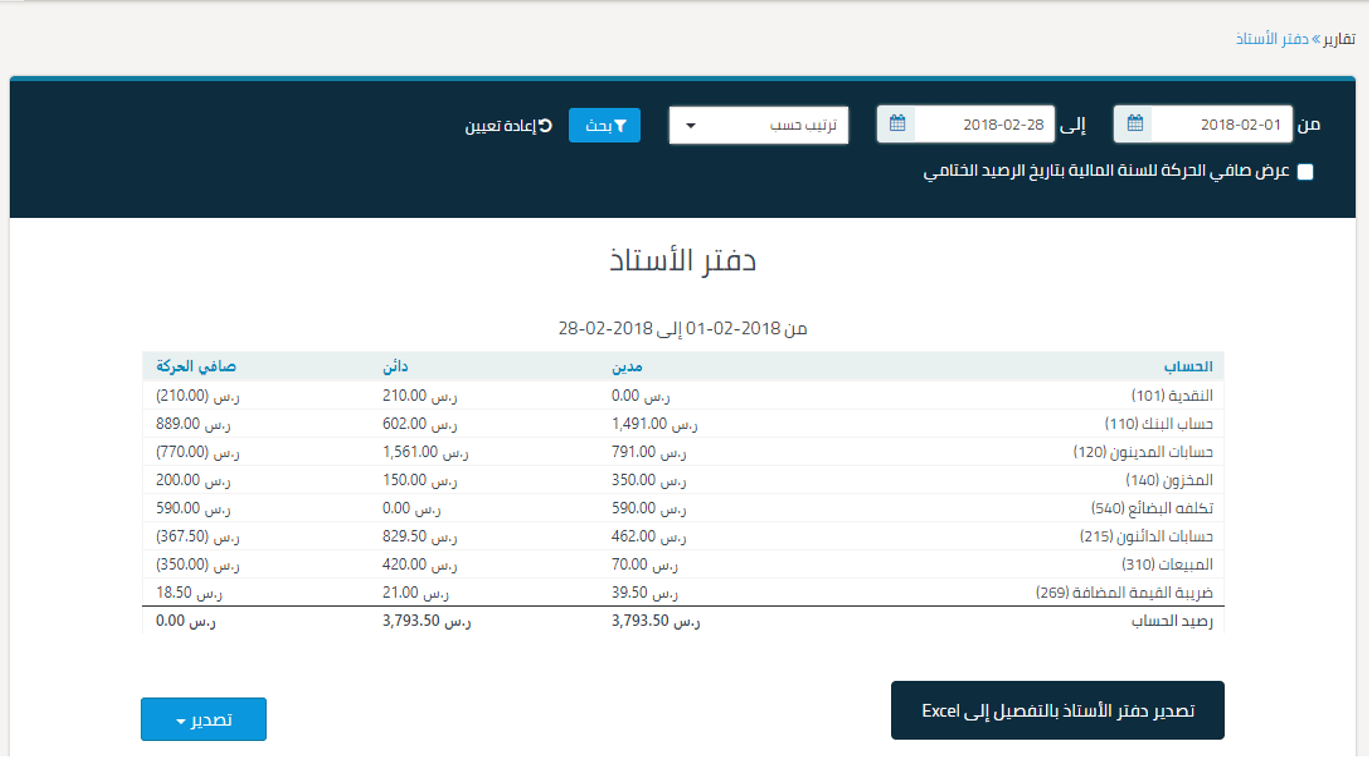Click 'إعادة تعيين' reset link
The height and width of the screenshot is (765, 1369).
point(509,126)
